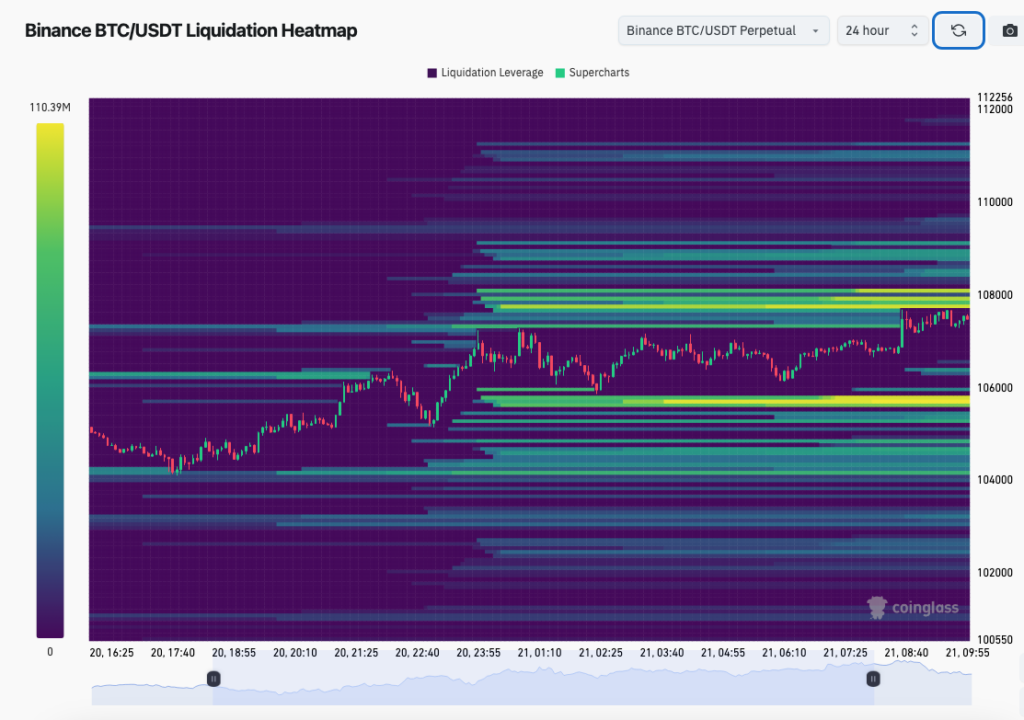The height and width of the screenshot is (720, 1024).
Task: Click the right pause-style timeline handle
Action: 872,679
